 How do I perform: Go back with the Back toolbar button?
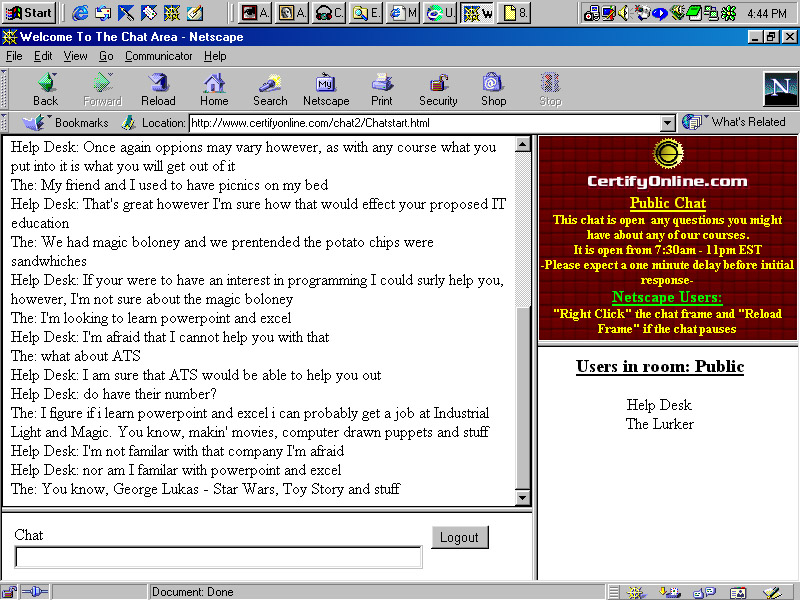[x=46, y=89]
